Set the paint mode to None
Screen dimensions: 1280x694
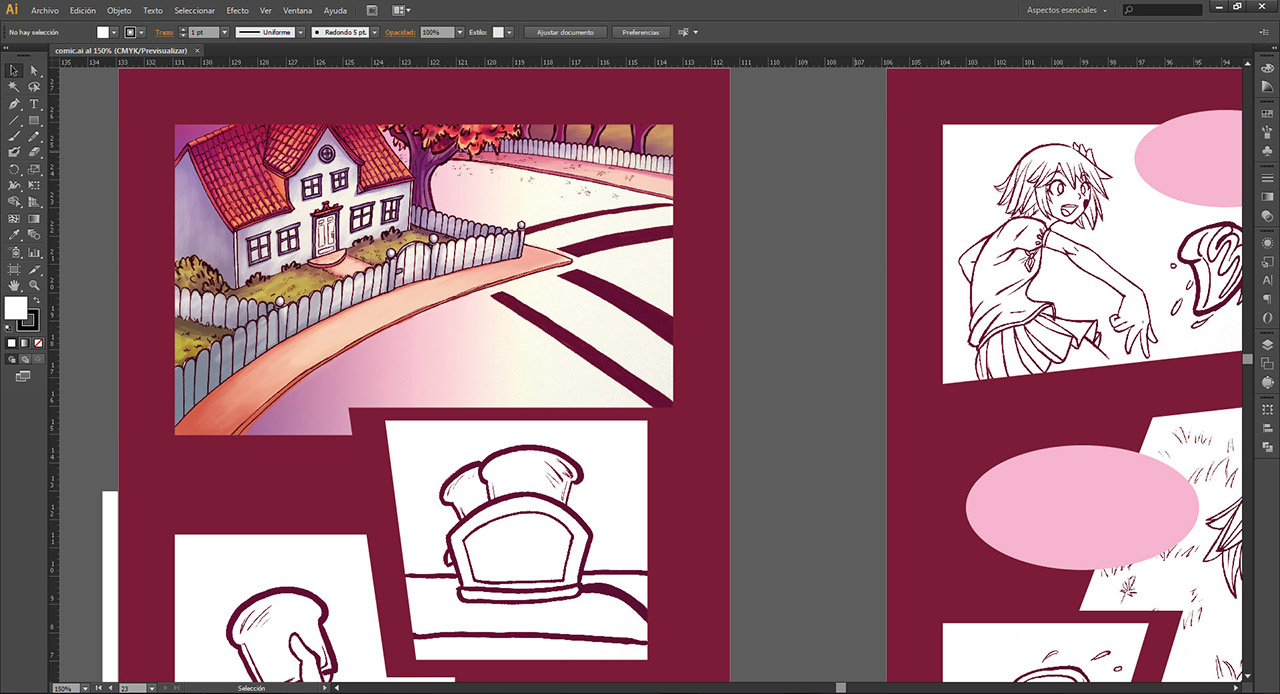click(x=38, y=343)
